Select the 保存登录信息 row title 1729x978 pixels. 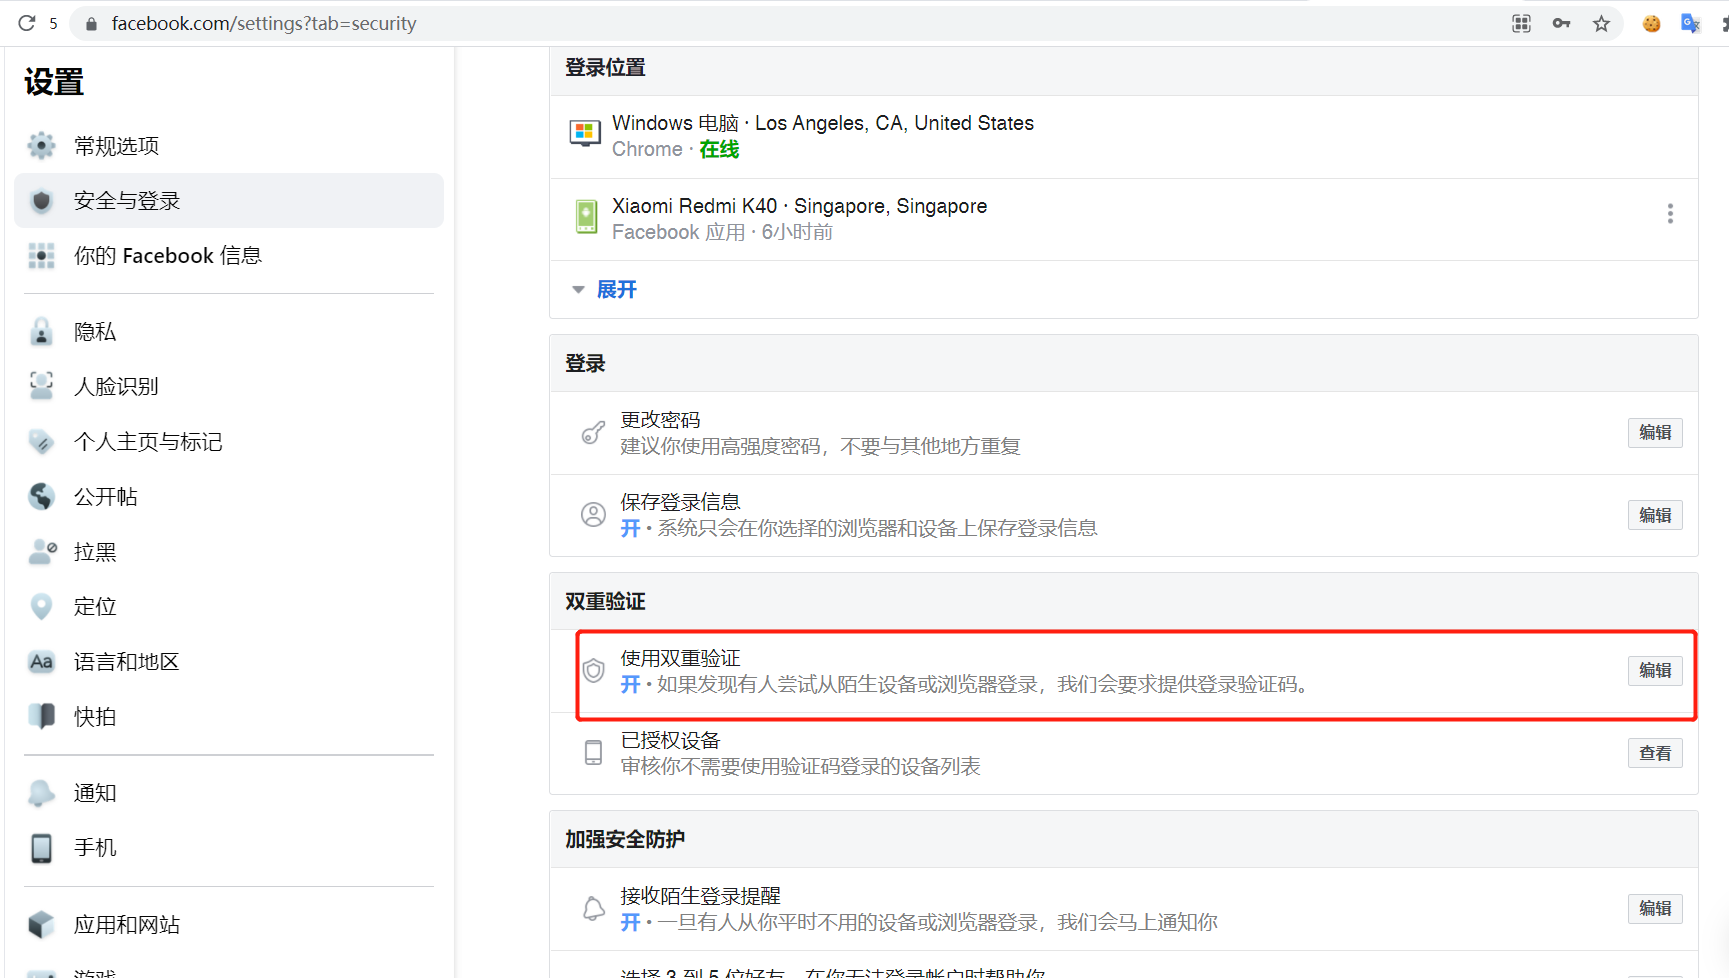point(680,502)
